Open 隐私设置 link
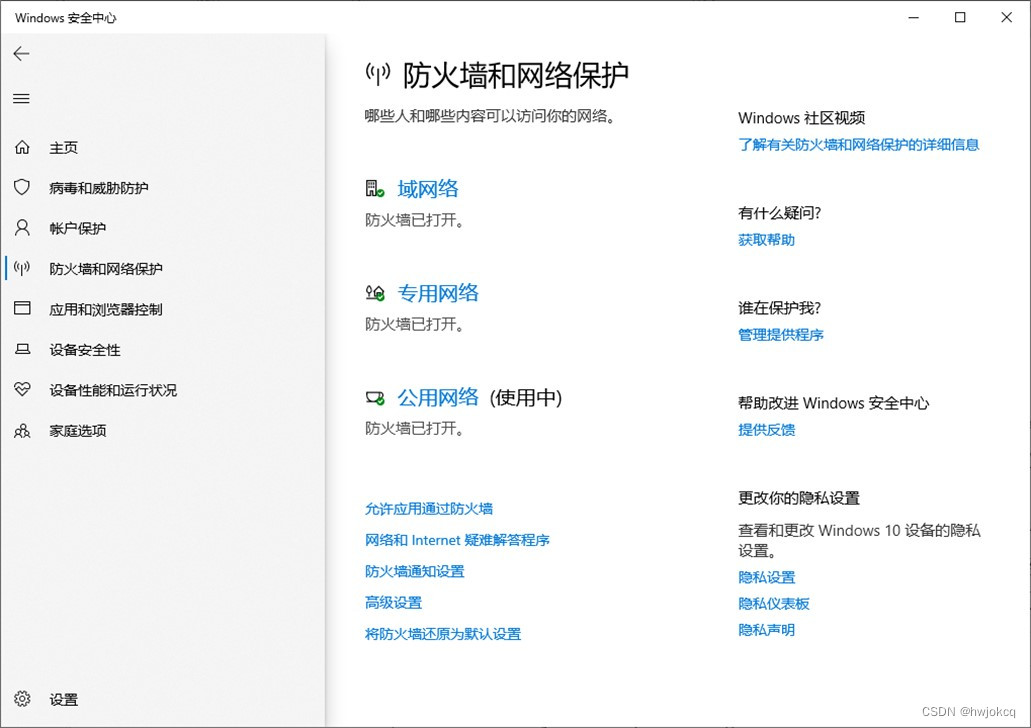The height and width of the screenshot is (728, 1031). [x=766, y=577]
